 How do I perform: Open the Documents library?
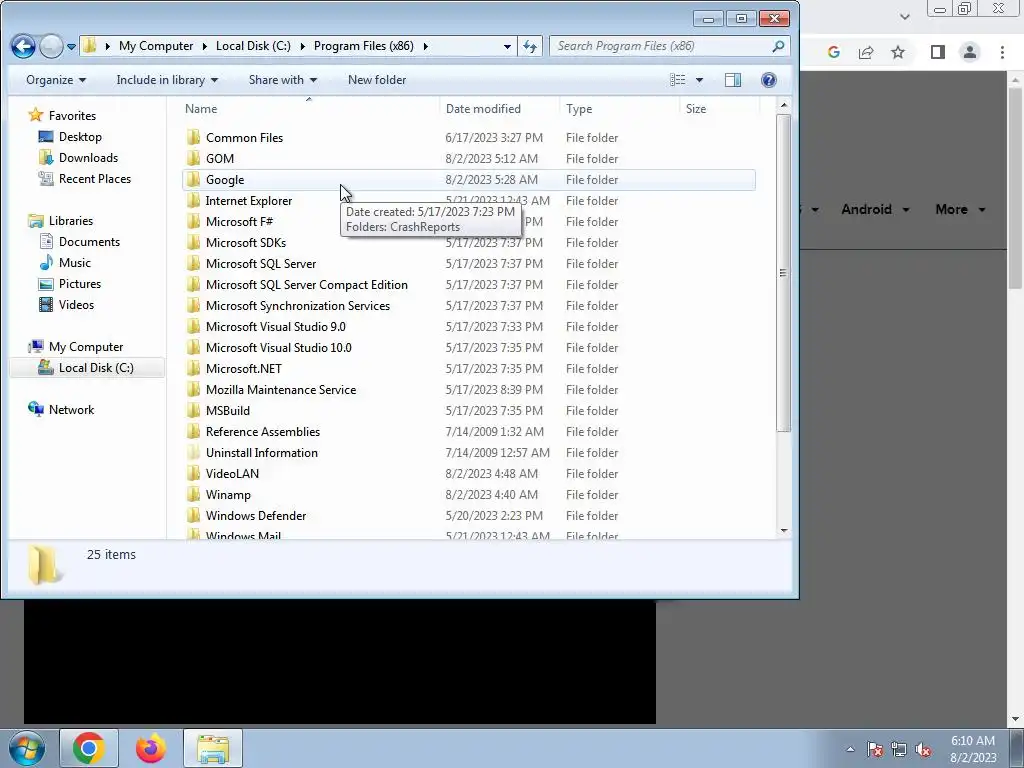click(x=80, y=242)
